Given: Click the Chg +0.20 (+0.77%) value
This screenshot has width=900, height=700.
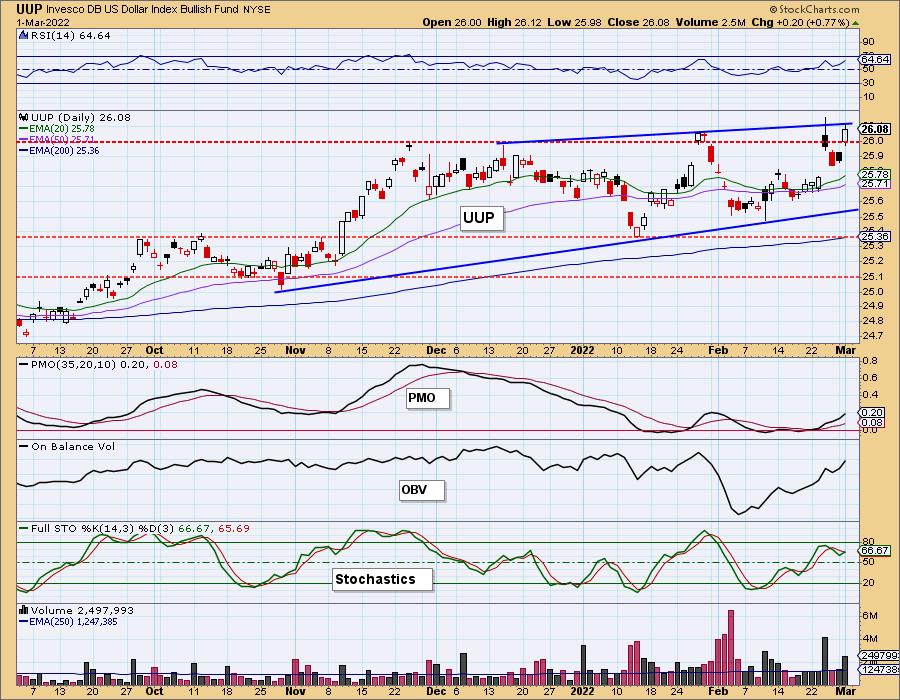Looking at the screenshot, I should (x=800, y=22).
